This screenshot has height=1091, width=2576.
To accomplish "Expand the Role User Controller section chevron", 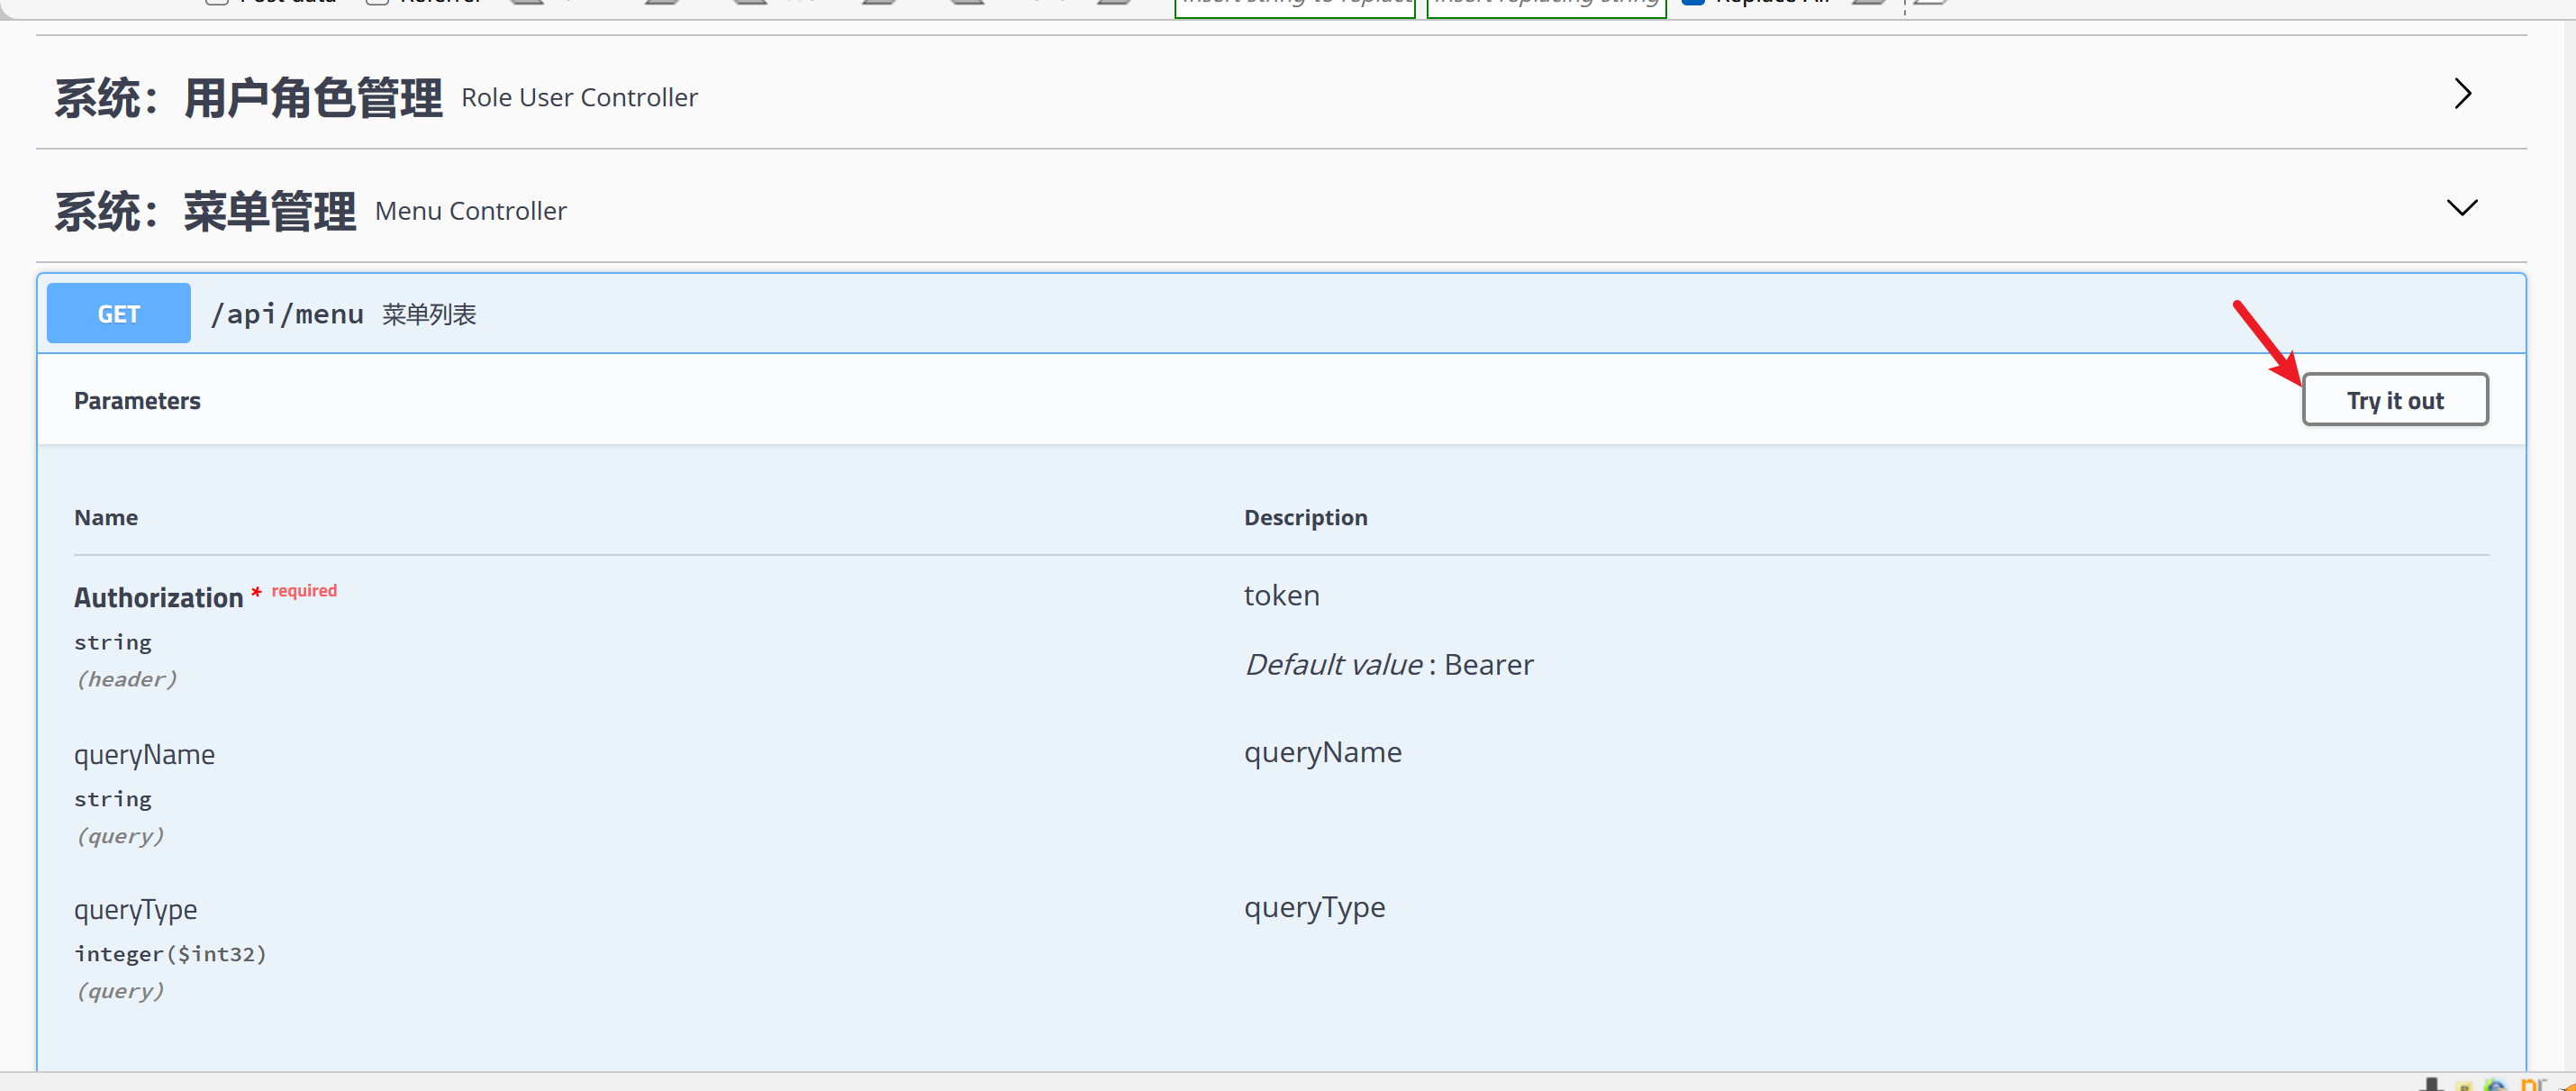I will click(2462, 94).
